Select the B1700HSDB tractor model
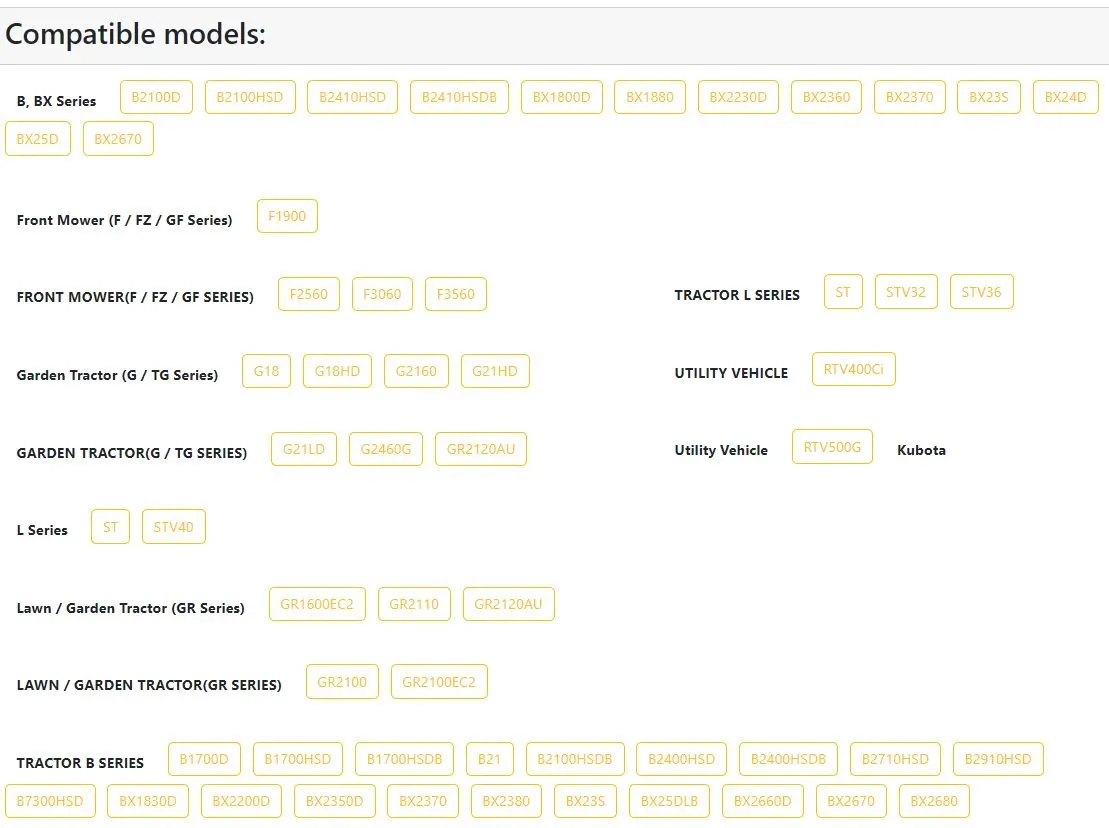 pyautogui.click(x=404, y=759)
